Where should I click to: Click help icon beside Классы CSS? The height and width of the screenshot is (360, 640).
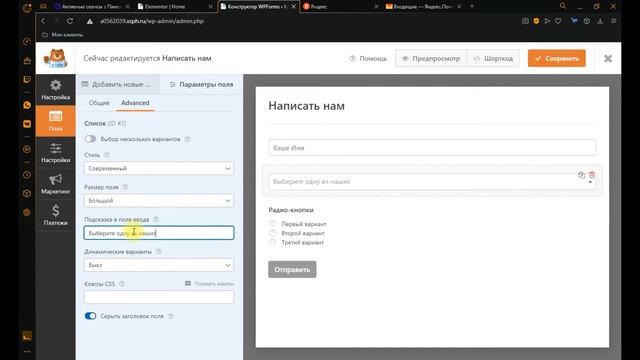coord(122,284)
